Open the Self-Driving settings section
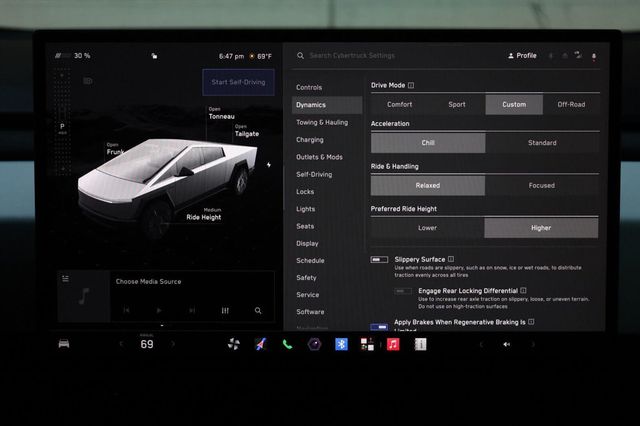This screenshot has width=640, height=426. click(x=327, y=174)
